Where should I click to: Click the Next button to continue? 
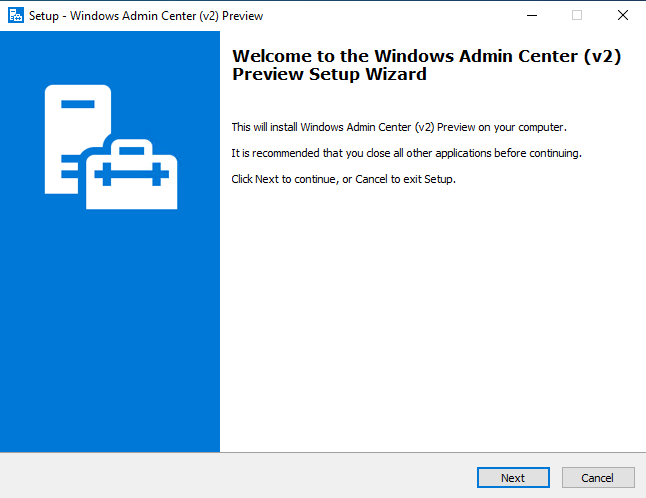[x=513, y=477]
